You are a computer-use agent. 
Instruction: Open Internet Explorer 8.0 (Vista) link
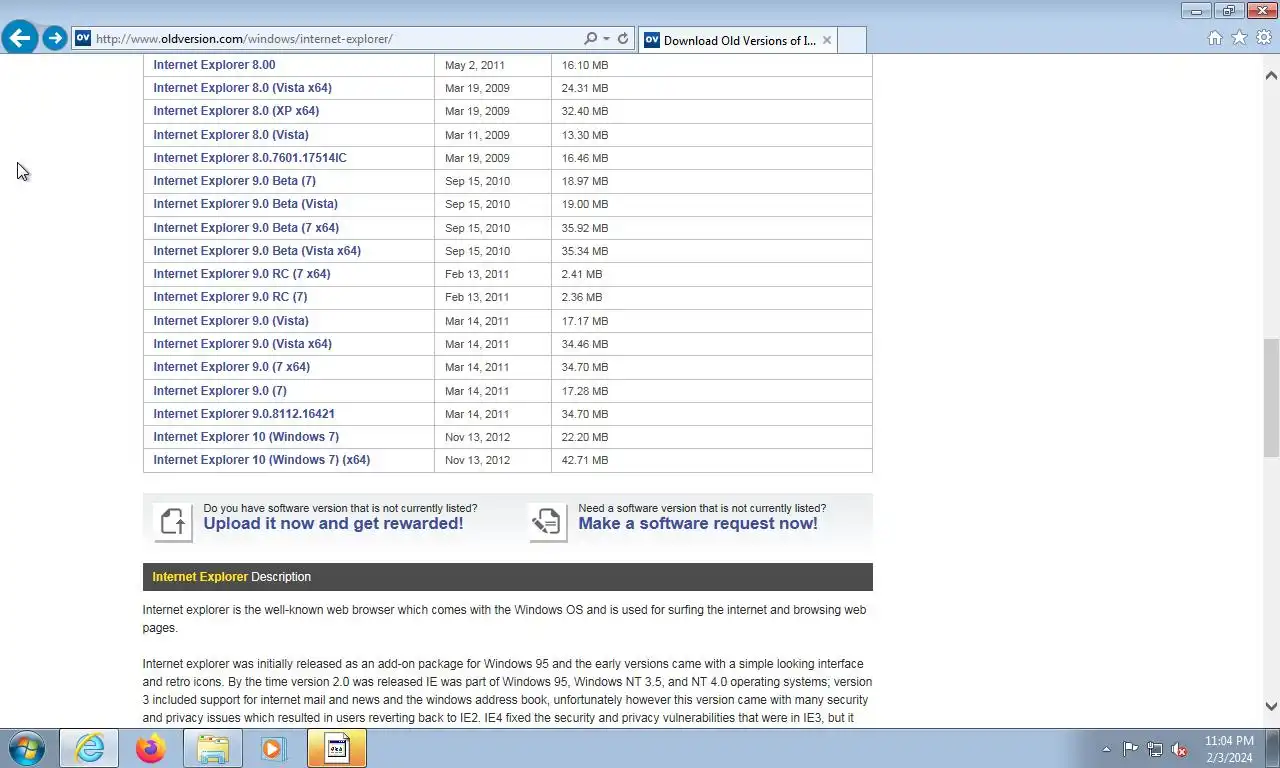(231, 135)
